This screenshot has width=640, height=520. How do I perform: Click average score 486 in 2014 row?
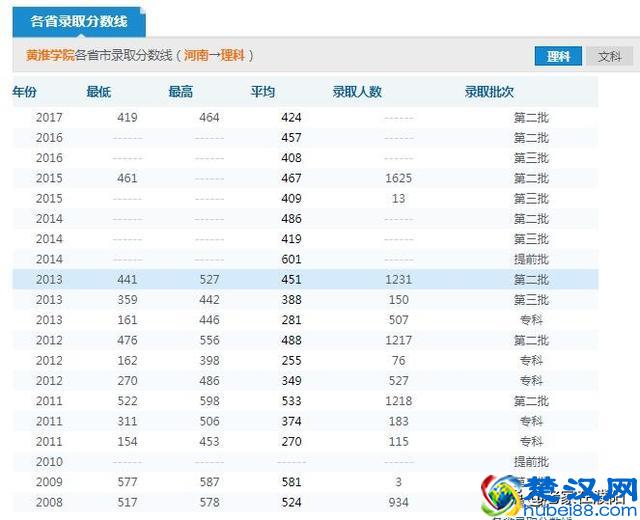click(x=291, y=219)
